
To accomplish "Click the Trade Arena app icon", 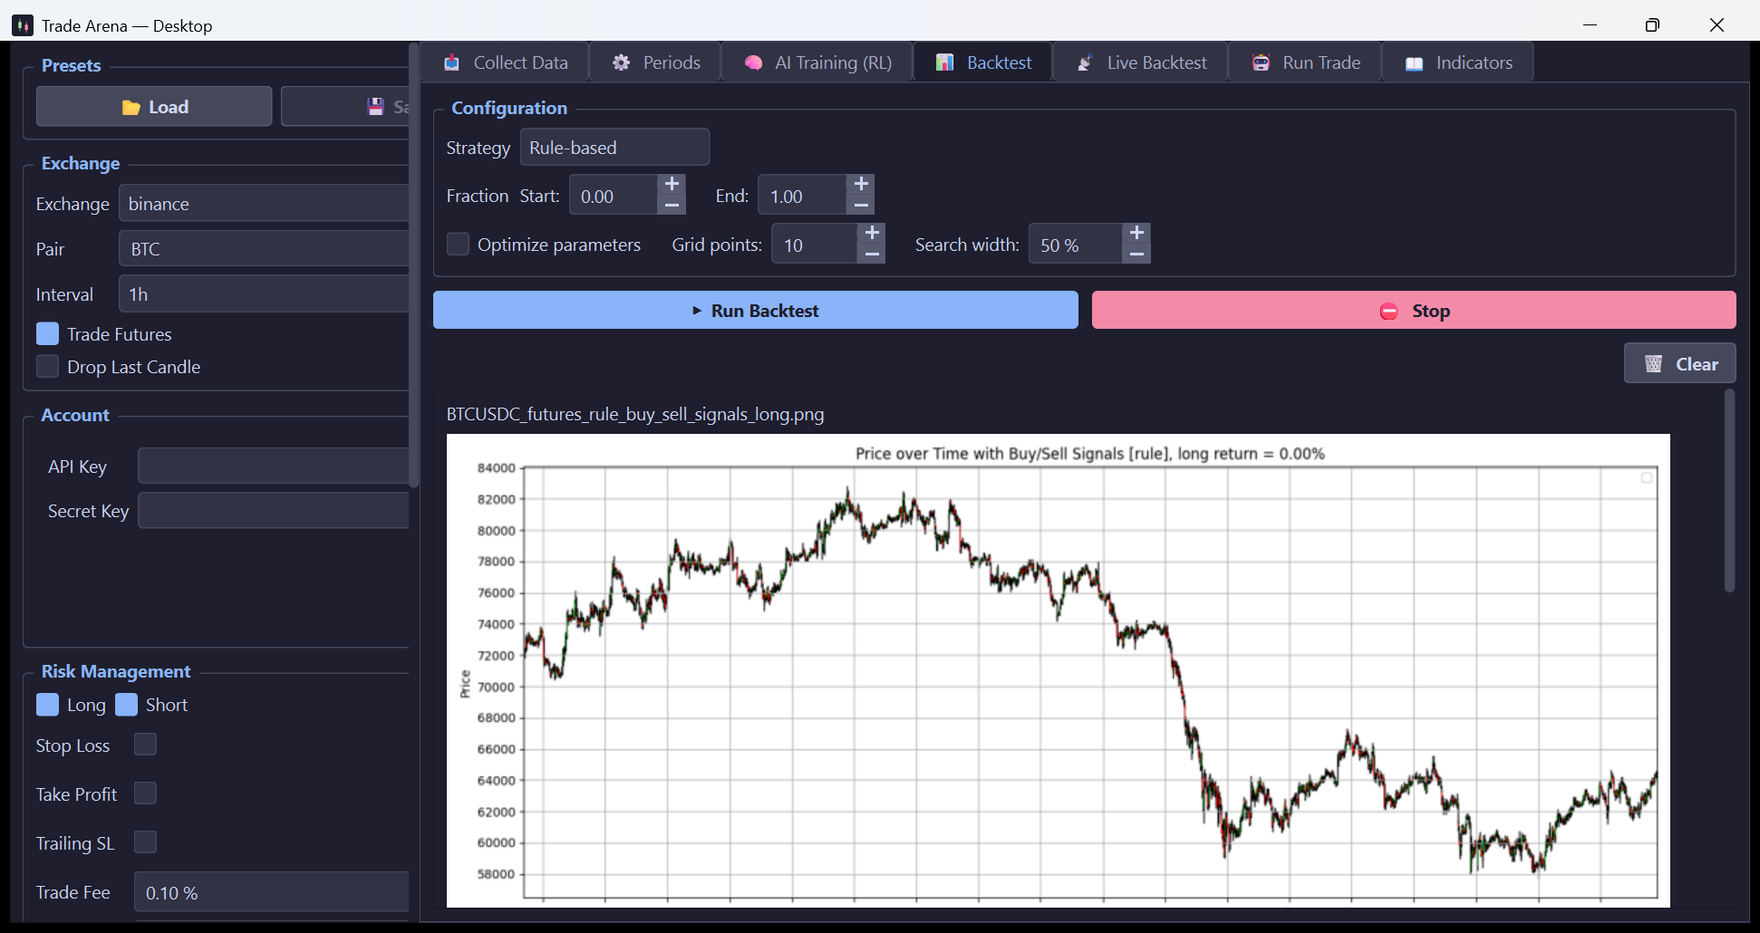I will (22, 25).
